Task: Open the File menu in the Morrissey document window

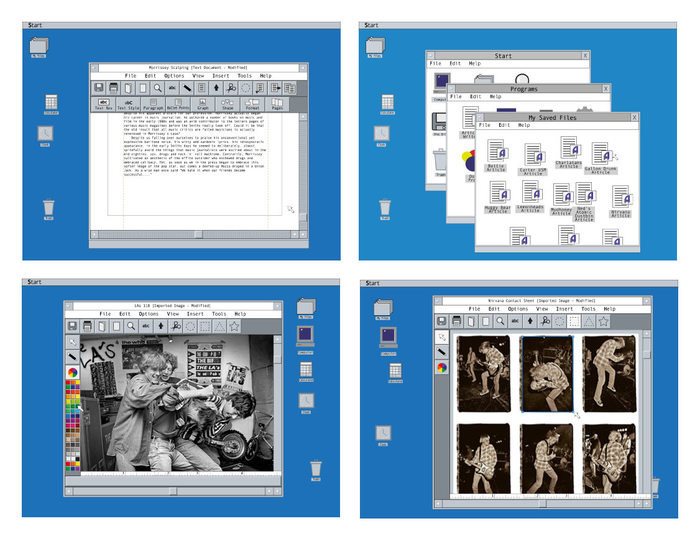Action: [130, 76]
